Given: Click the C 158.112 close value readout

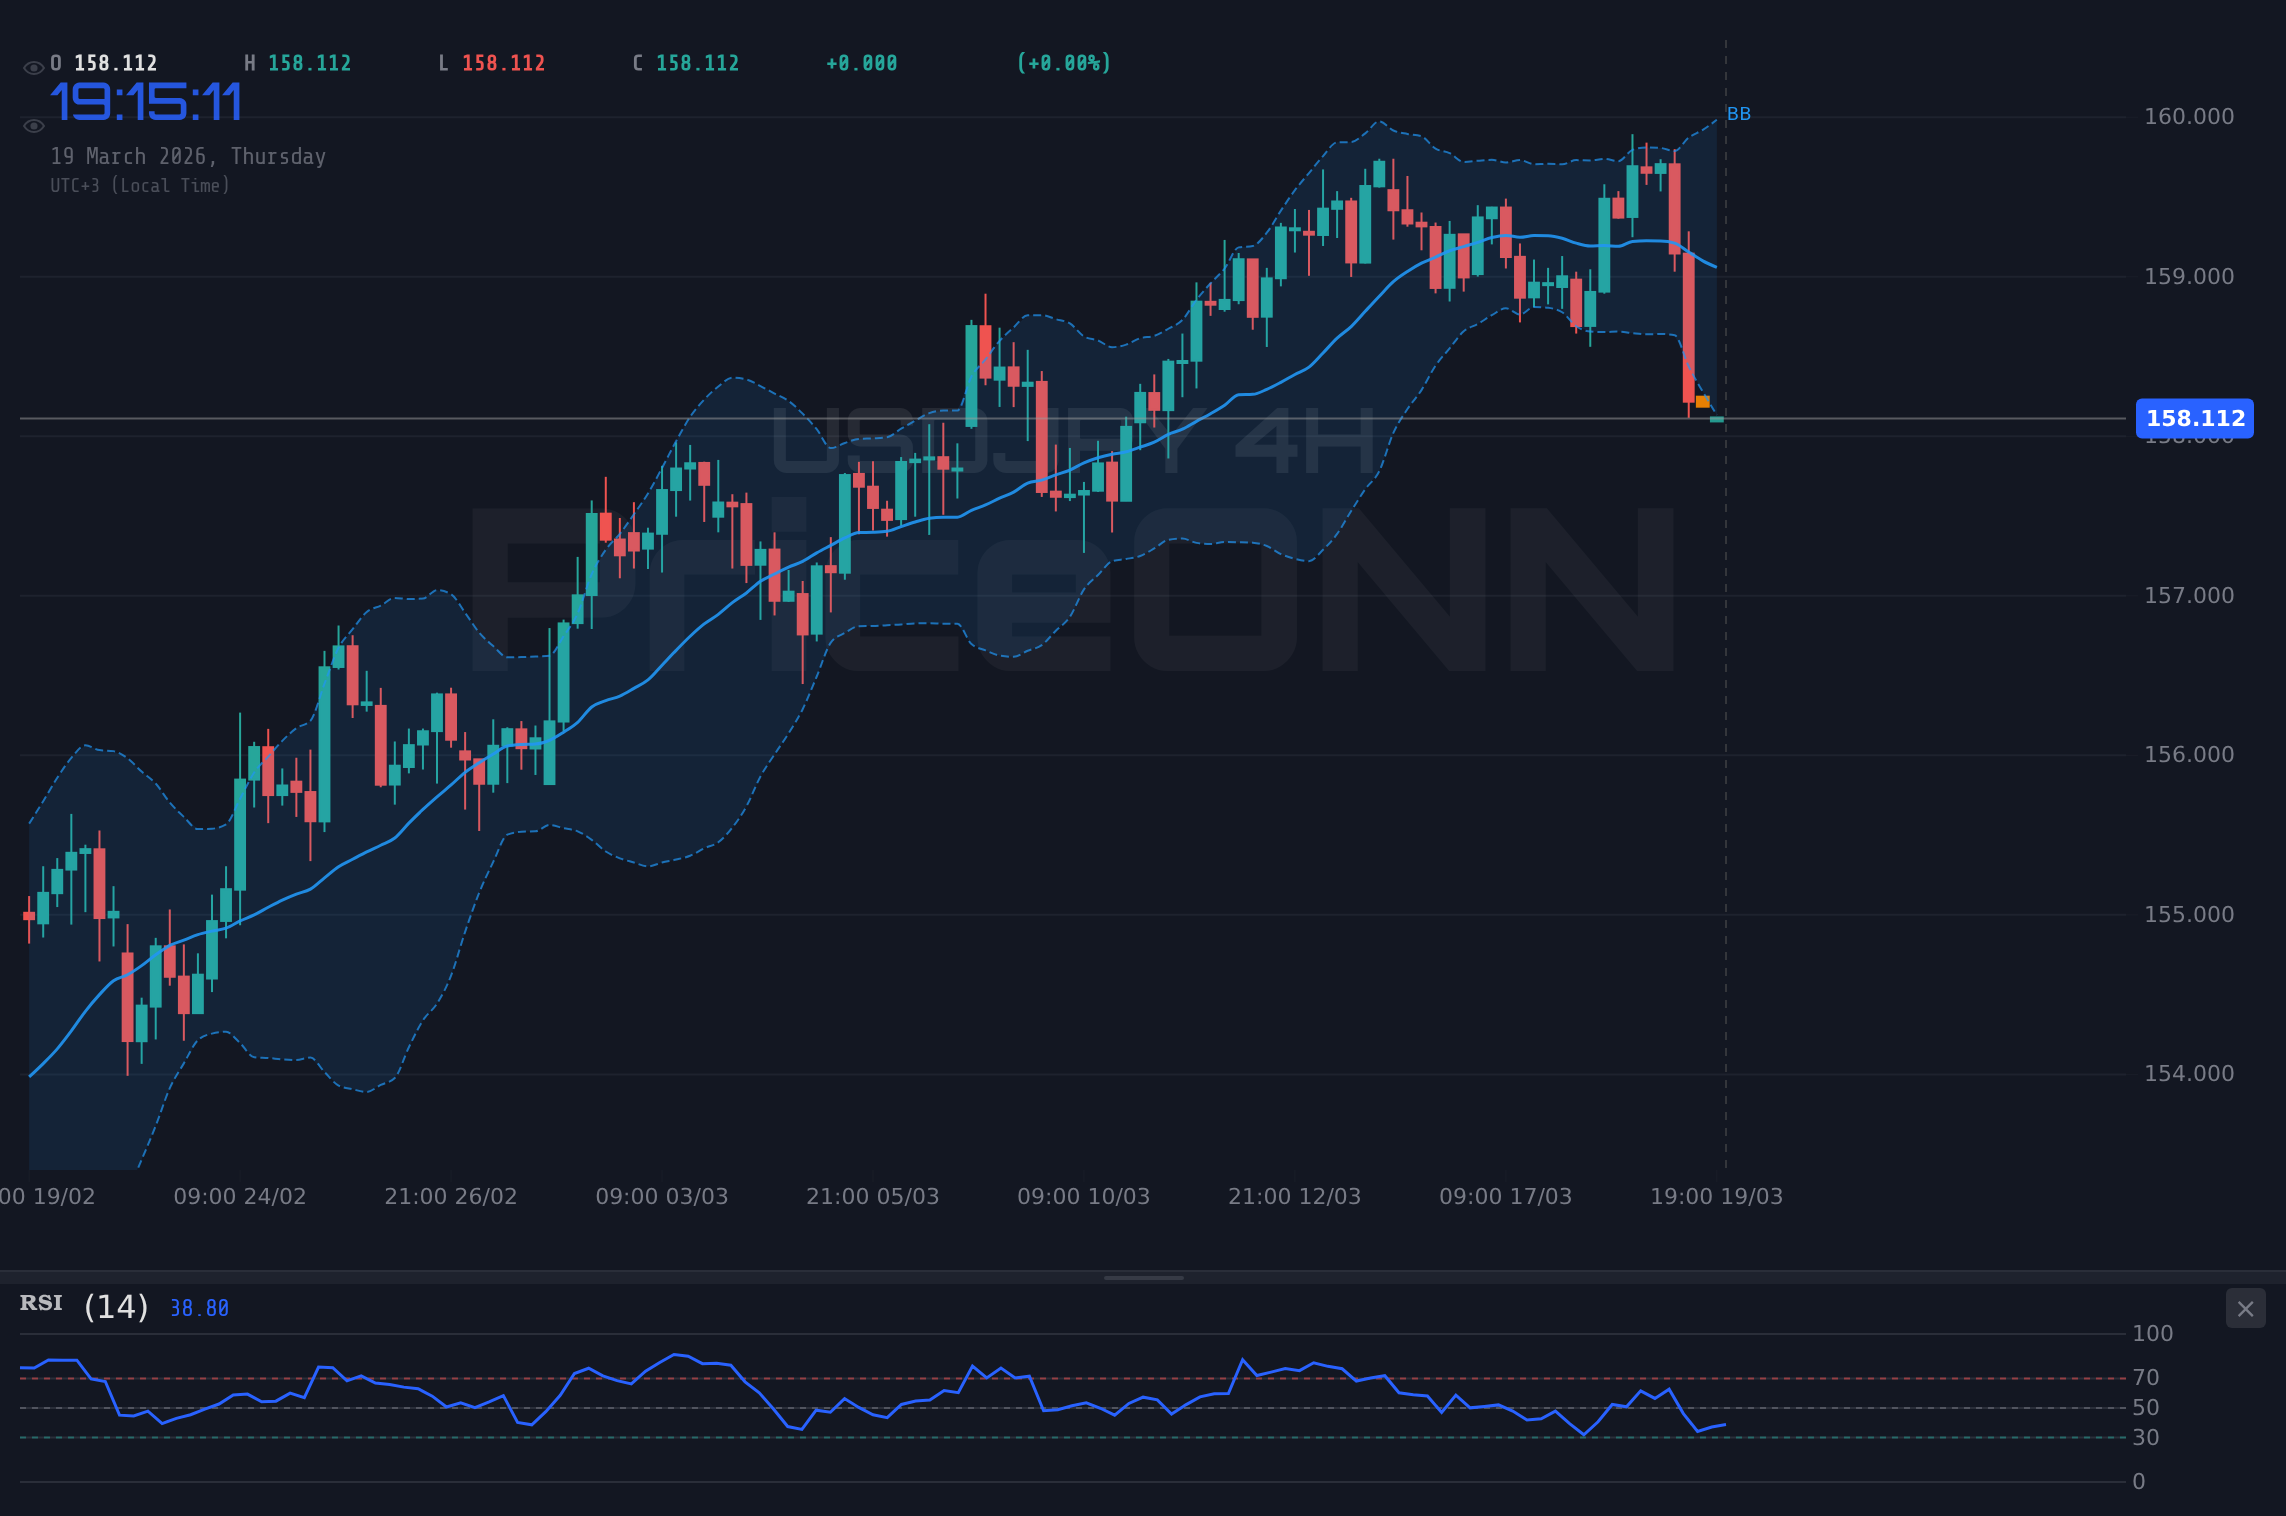Looking at the screenshot, I should [685, 62].
